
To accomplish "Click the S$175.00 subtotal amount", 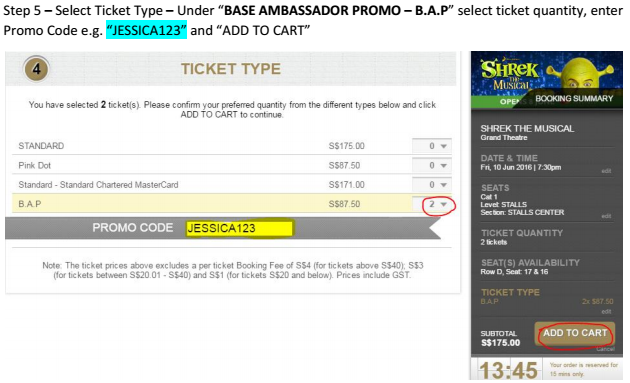I will 500,343.
